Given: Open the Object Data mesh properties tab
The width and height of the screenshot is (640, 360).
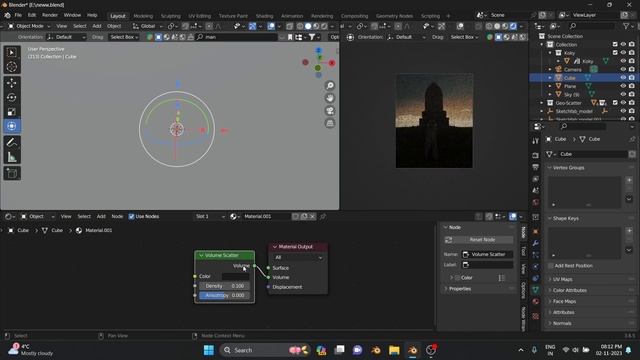Looking at the screenshot, I should coord(536,290).
